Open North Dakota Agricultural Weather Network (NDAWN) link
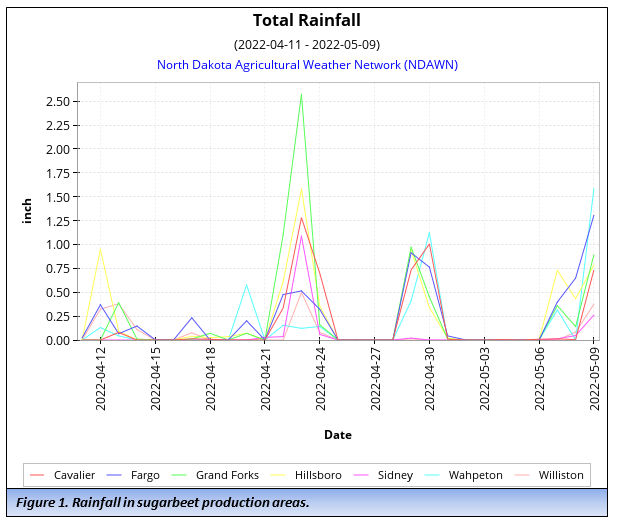This screenshot has height=522, width=618. 307,65
